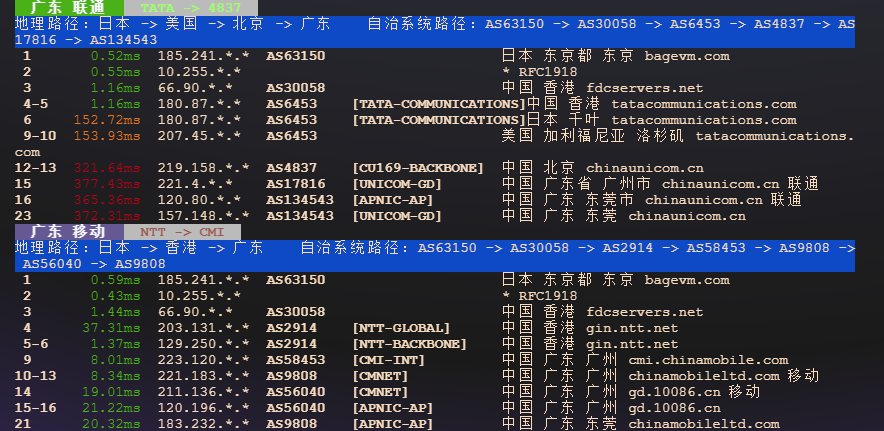The width and height of the screenshot is (884, 431).
Task: Click the cmi.chinamobile.com domain text
Action: 708,360
